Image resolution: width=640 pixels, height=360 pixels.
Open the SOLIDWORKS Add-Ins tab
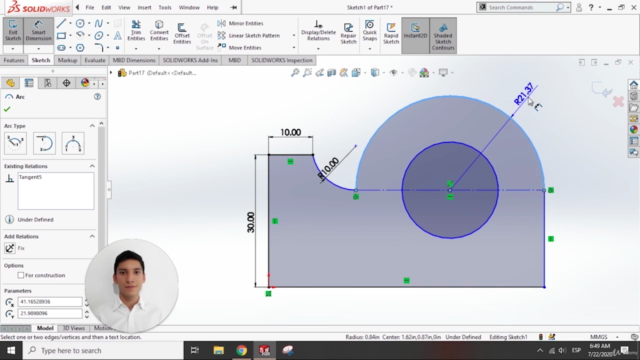pos(190,60)
